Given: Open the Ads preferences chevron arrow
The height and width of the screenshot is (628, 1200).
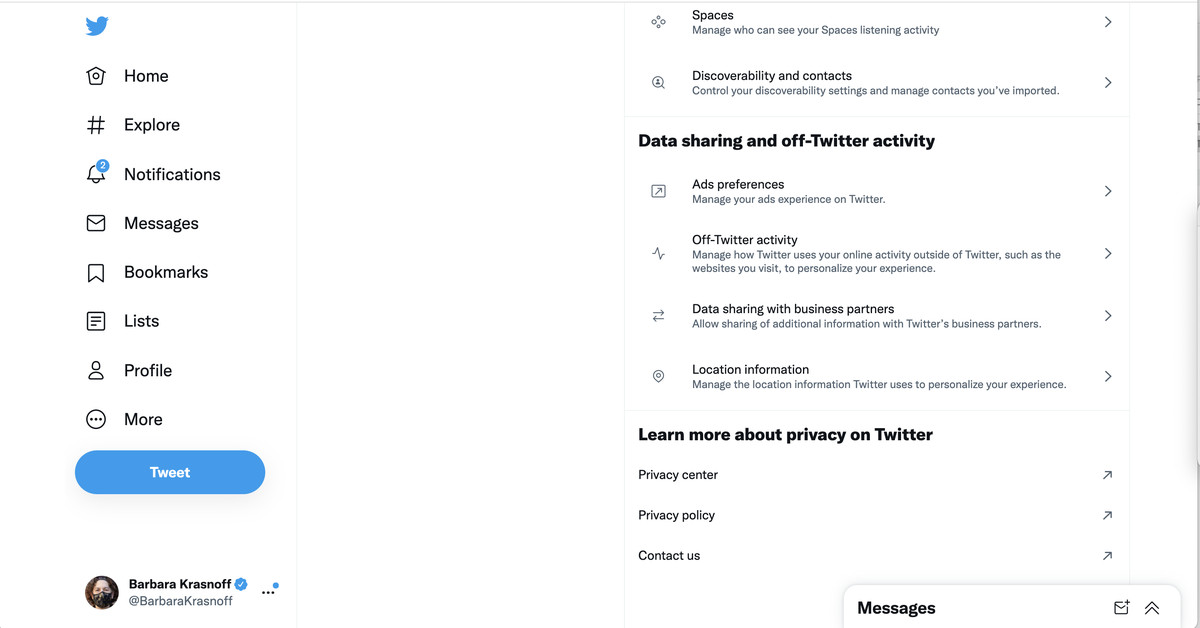Looking at the screenshot, I should tap(1108, 191).
